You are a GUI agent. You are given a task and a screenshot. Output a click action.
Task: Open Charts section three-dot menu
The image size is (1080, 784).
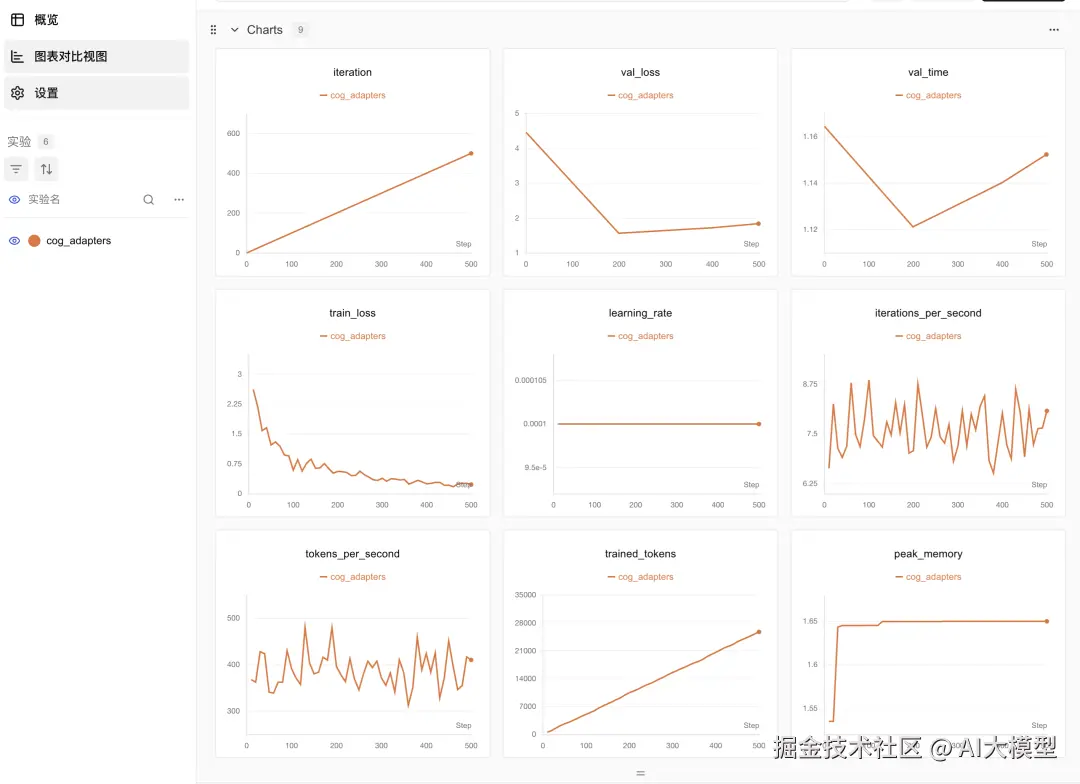click(1054, 30)
